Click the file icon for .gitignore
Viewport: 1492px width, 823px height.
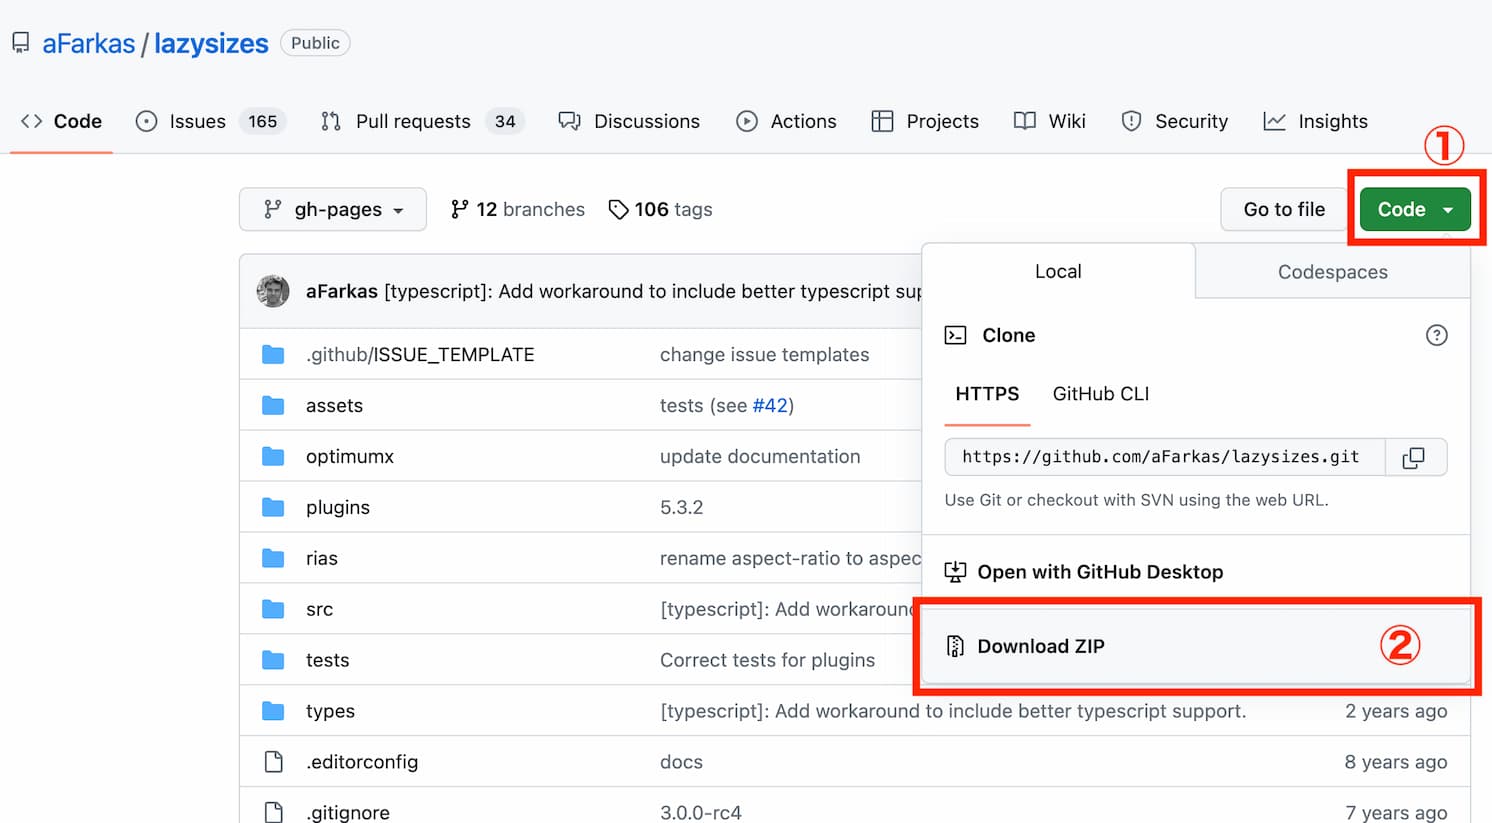[273, 812]
